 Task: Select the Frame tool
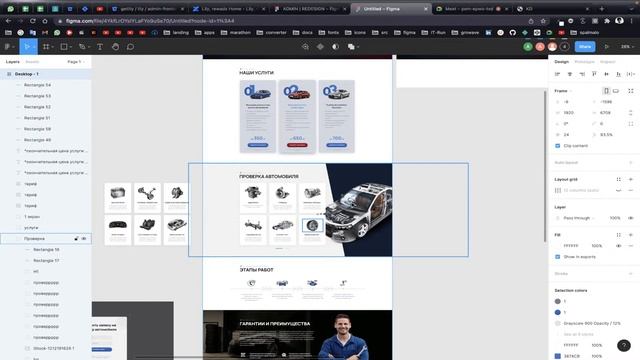[46, 47]
